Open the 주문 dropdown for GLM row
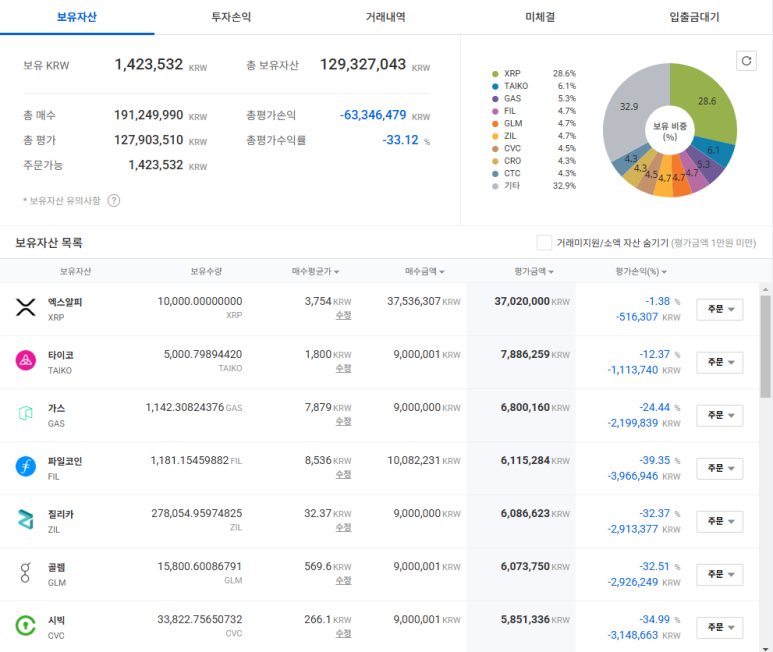Screen dimensions: 773x652 coord(720,575)
